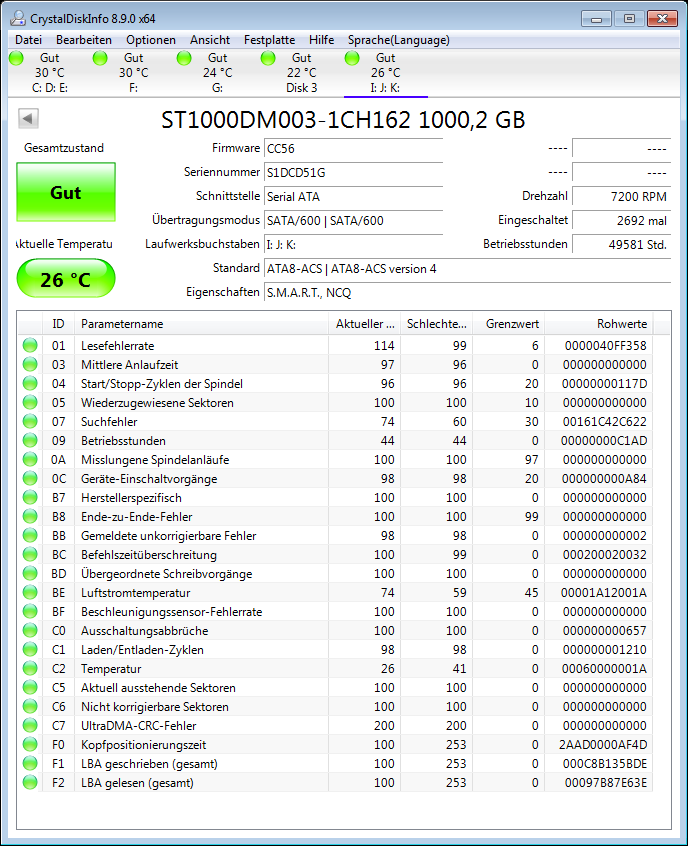Open the Datei menu
This screenshot has width=688, height=846.
[x=28, y=40]
